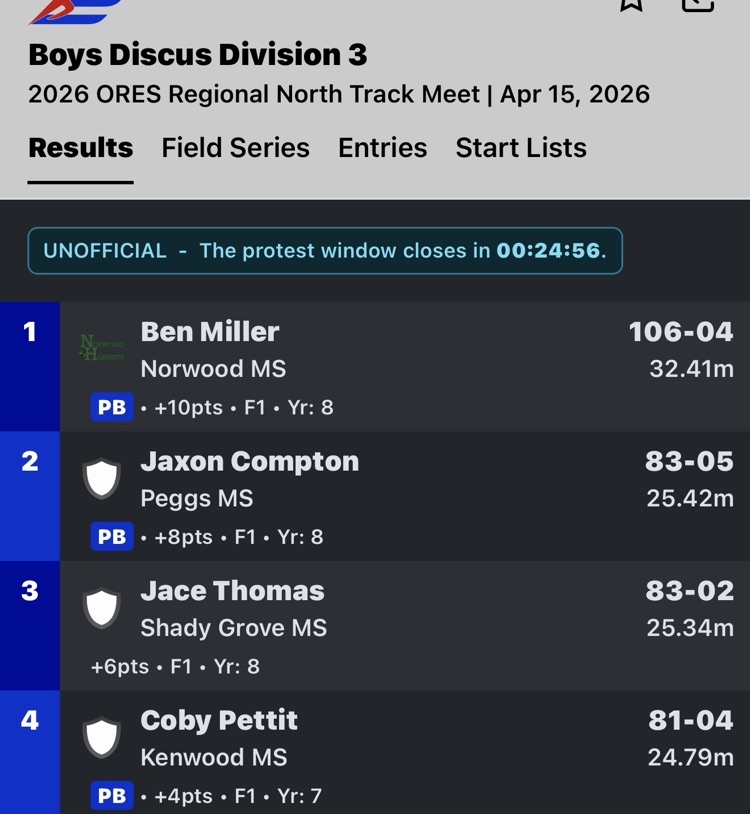
Task: Switch to the Field Series tab
Action: click(x=235, y=148)
